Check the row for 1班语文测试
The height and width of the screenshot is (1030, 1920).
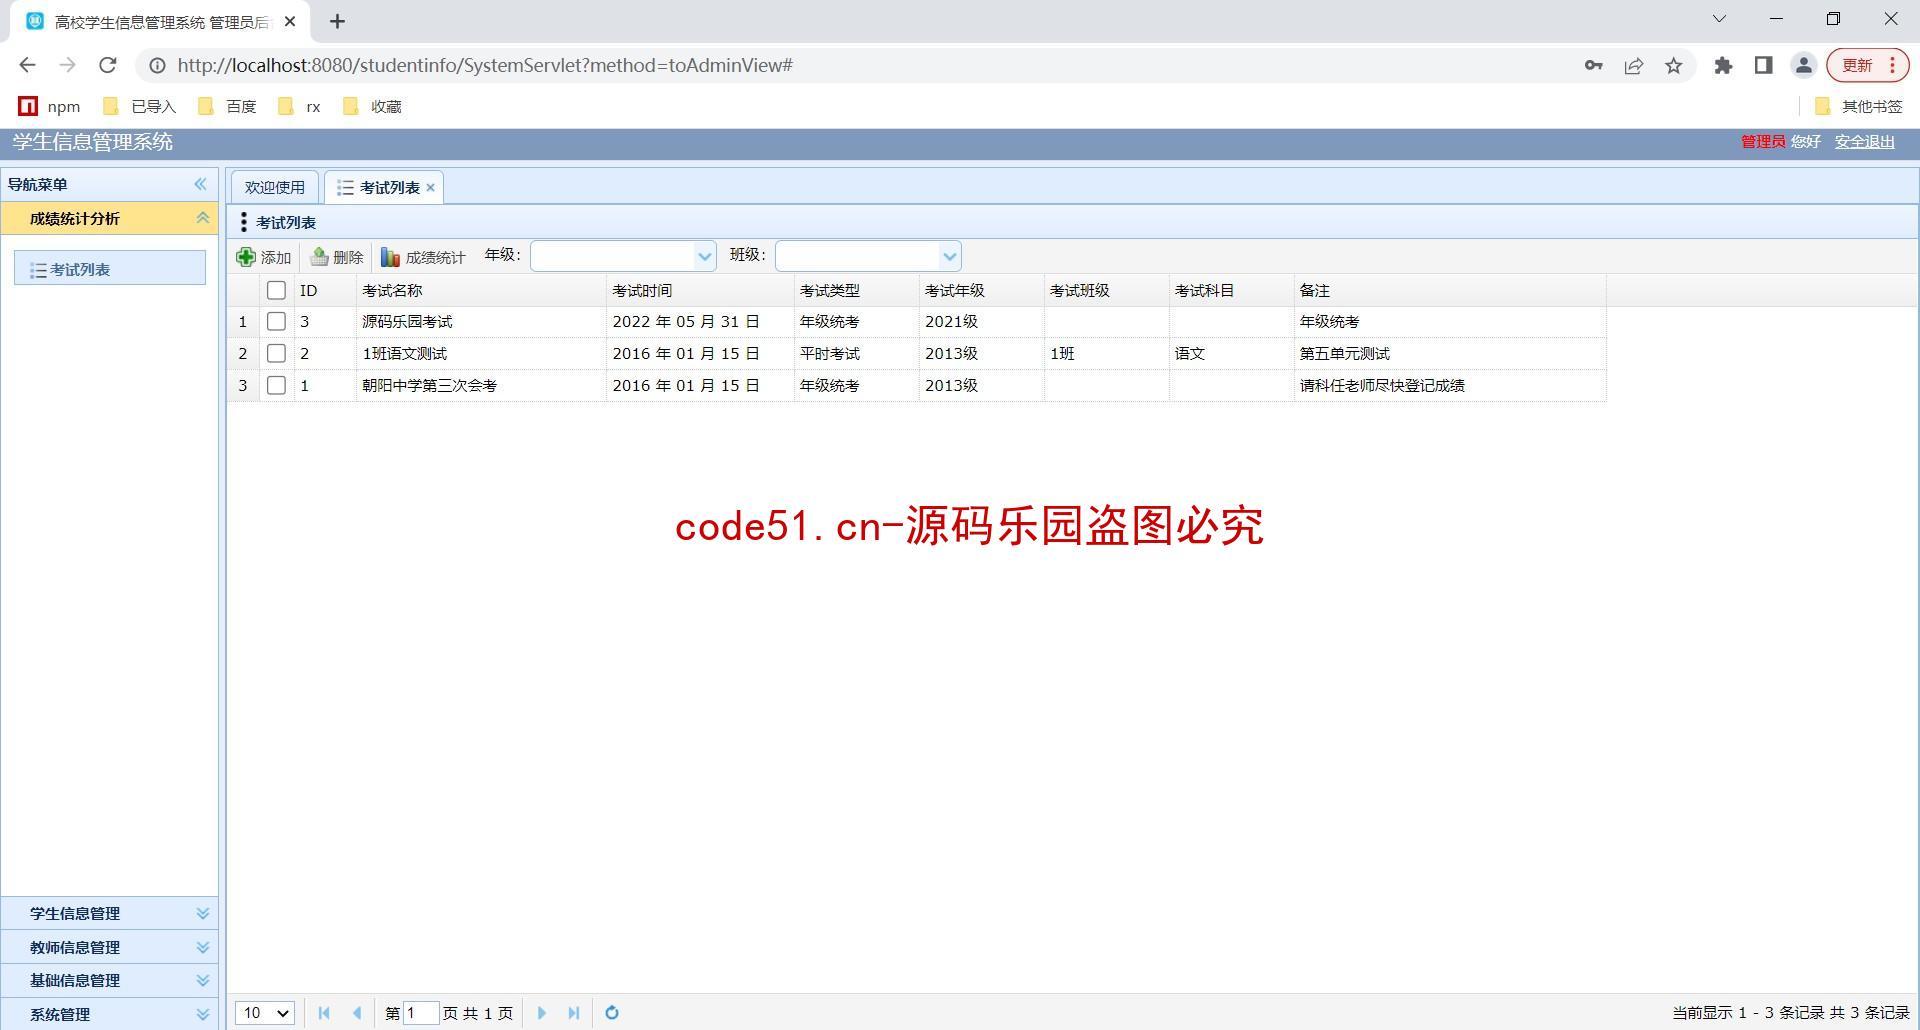click(x=277, y=354)
